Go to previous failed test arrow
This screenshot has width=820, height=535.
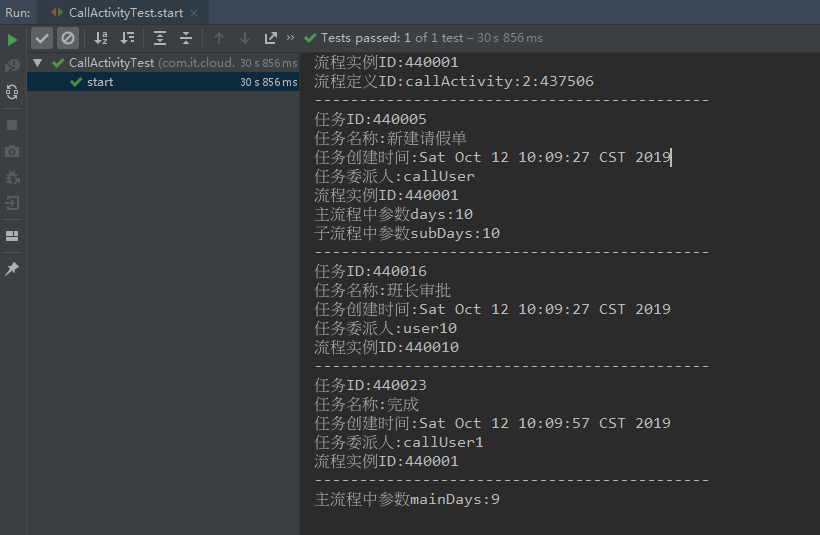point(219,38)
